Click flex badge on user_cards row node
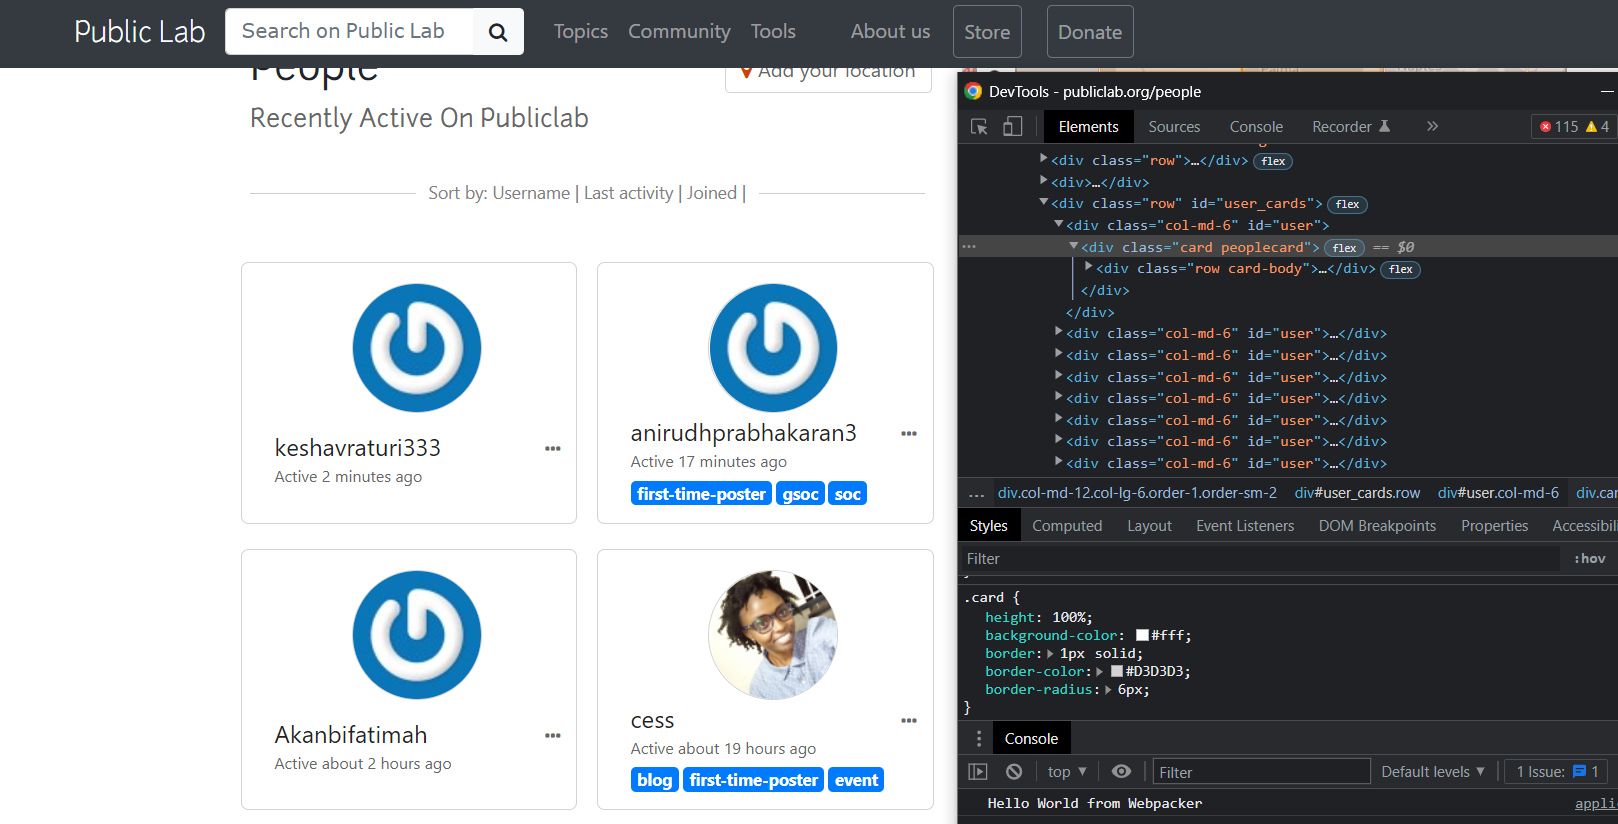The height and width of the screenshot is (824, 1618). click(1347, 204)
